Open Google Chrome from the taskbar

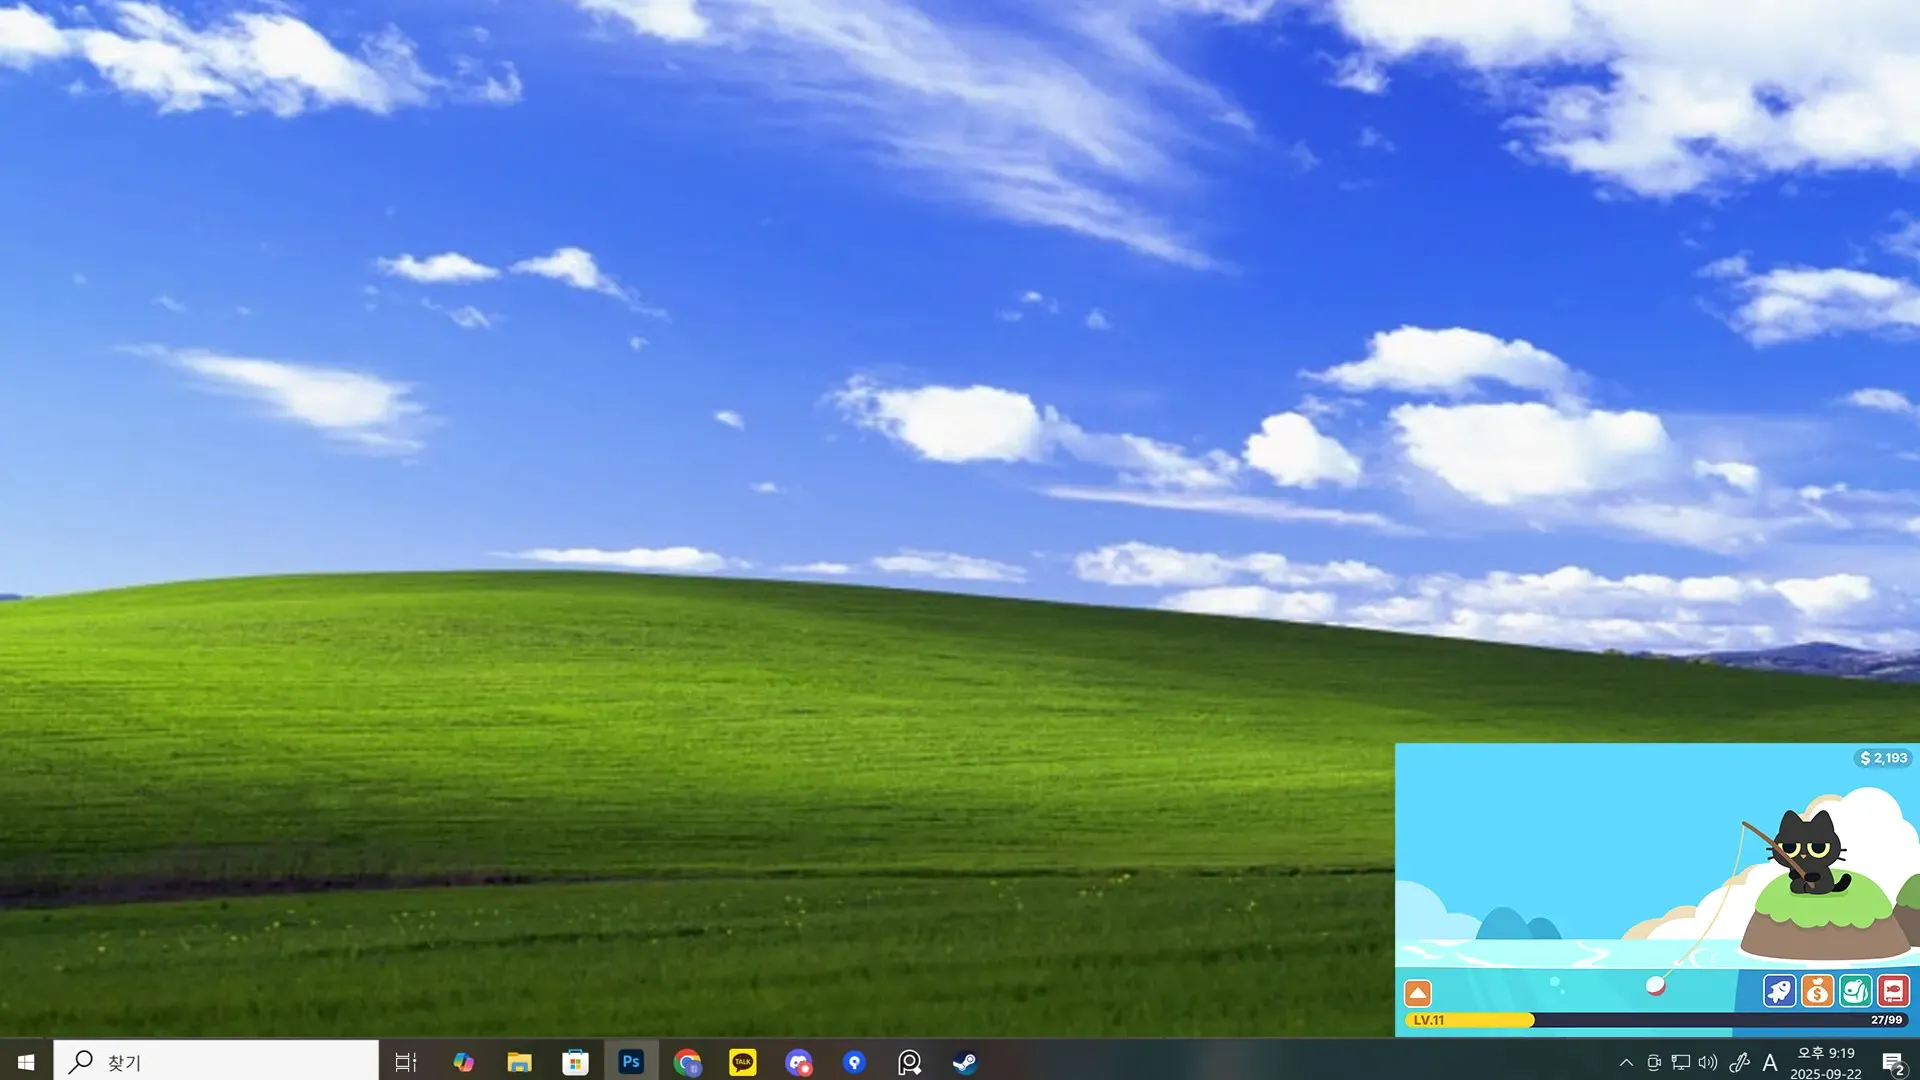click(687, 1062)
